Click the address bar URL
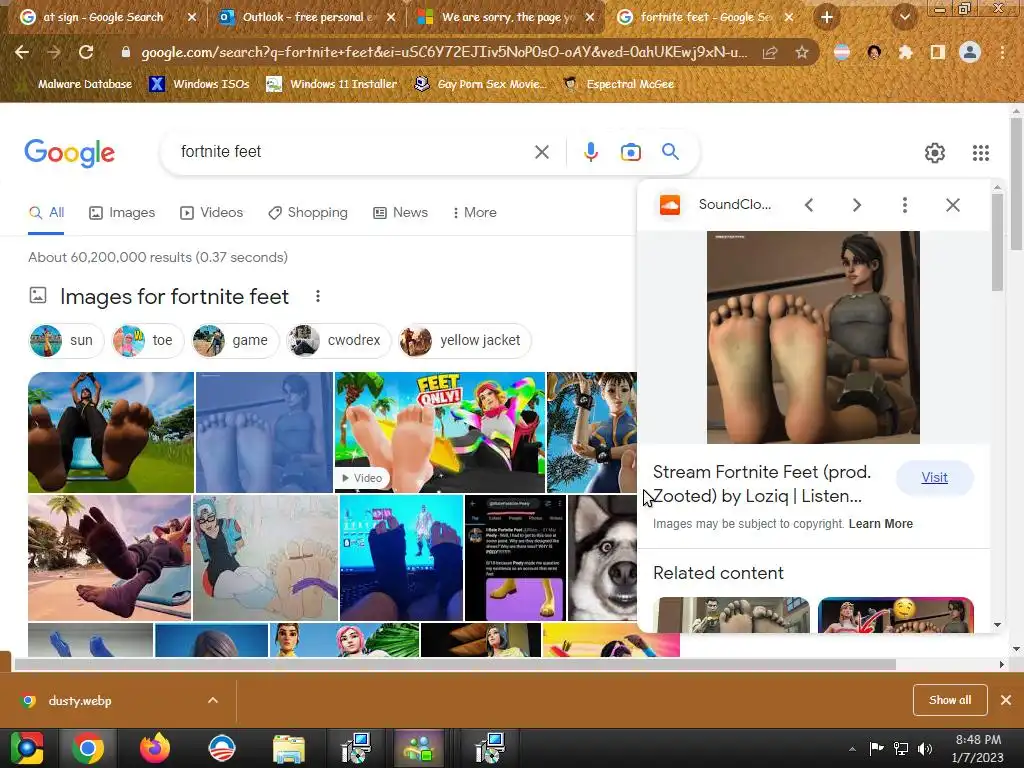Screen dimensions: 1024x768 444,52
